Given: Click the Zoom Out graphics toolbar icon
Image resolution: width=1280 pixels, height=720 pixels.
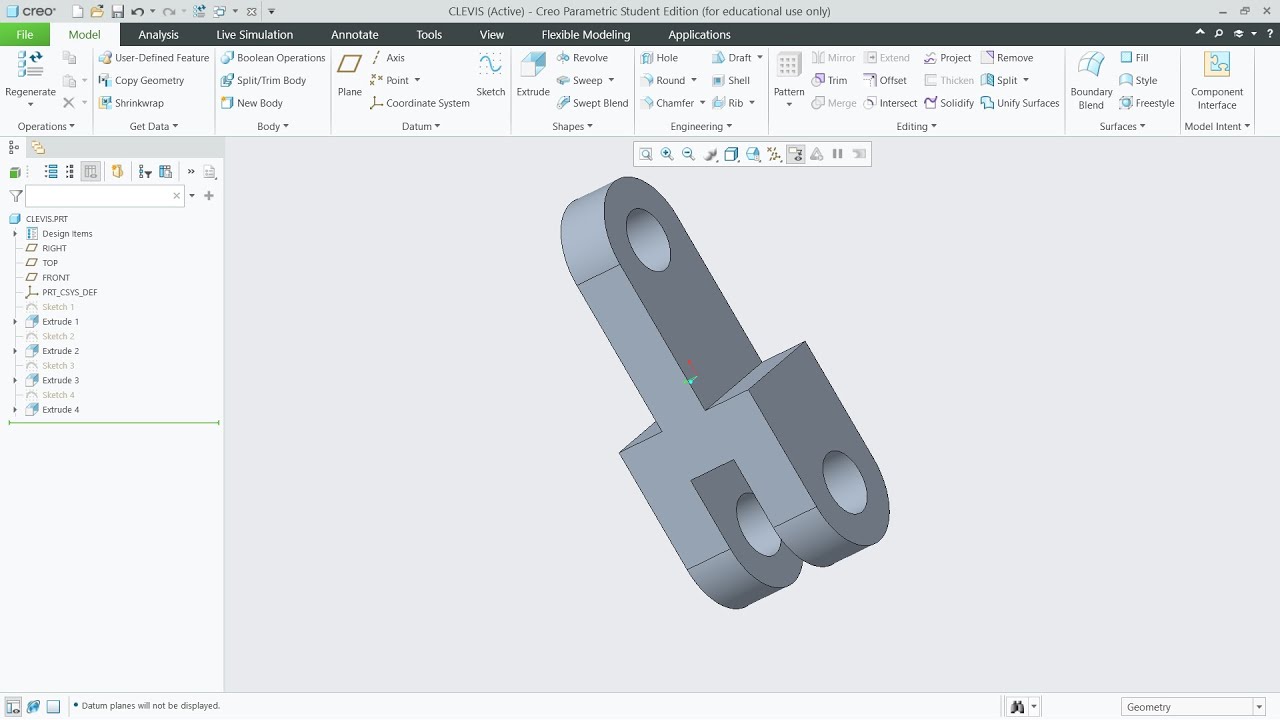Looking at the screenshot, I should coord(688,154).
